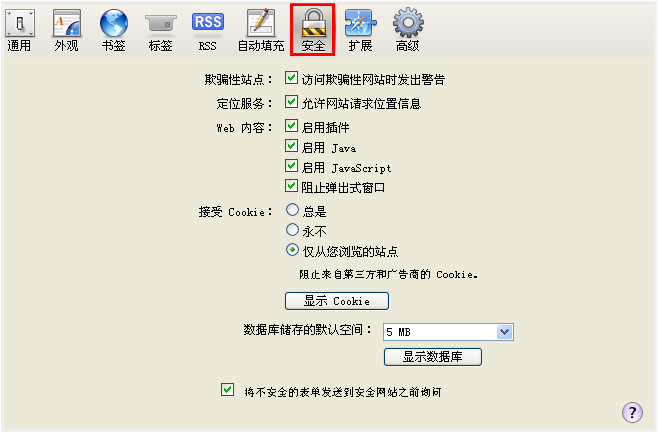Image resolution: width=659 pixels, height=434 pixels.
Task: Click the 显示 Cookie button
Action: [337, 301]
